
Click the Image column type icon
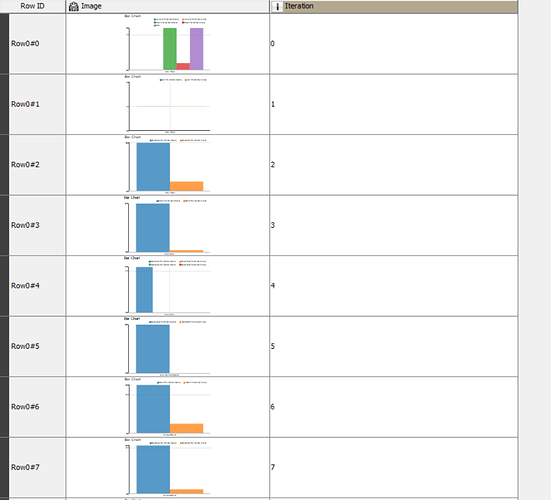click(73, 6)
